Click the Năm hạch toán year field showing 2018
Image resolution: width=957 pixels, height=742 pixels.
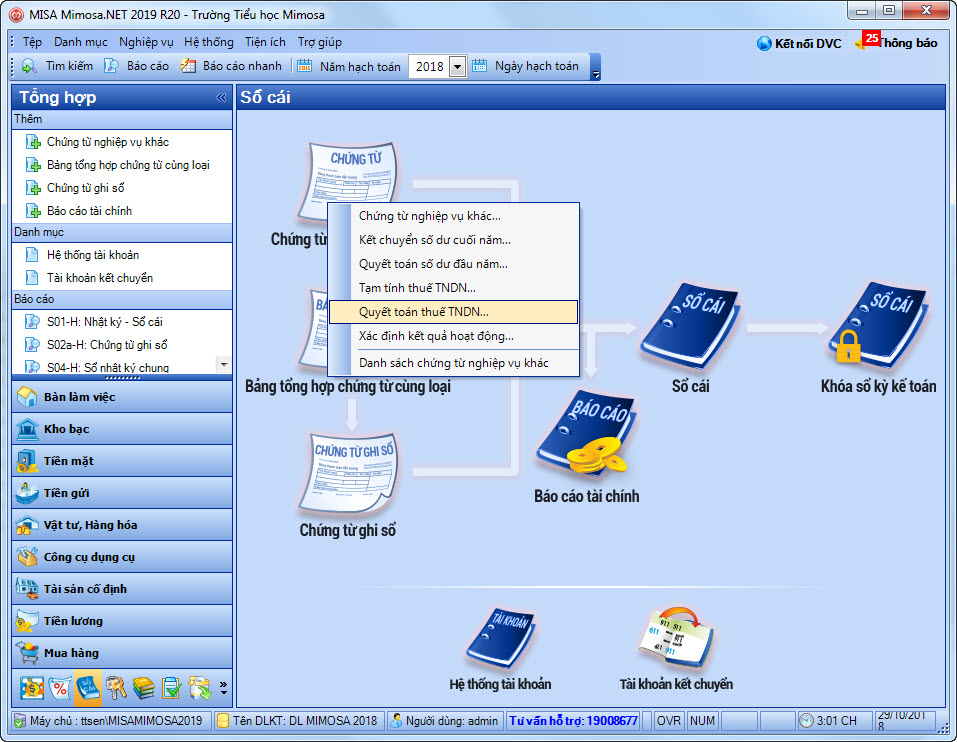[430, 67]
